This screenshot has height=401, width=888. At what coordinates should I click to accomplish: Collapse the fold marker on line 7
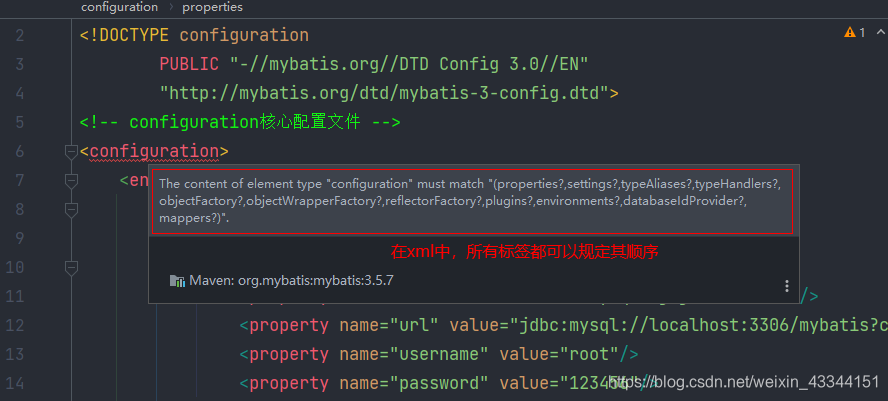coord(71,181)
